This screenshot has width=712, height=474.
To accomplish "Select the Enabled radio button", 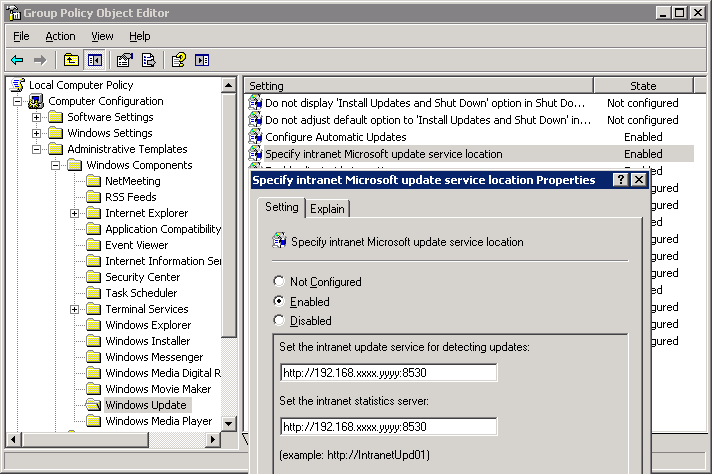I will click(x=279, y=301).
